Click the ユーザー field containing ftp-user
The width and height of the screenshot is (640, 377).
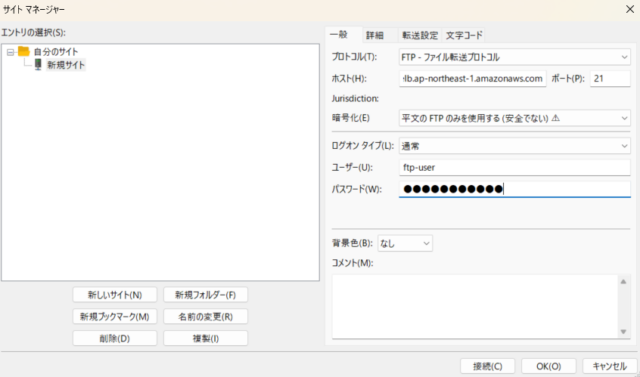(x=515, y=168)
